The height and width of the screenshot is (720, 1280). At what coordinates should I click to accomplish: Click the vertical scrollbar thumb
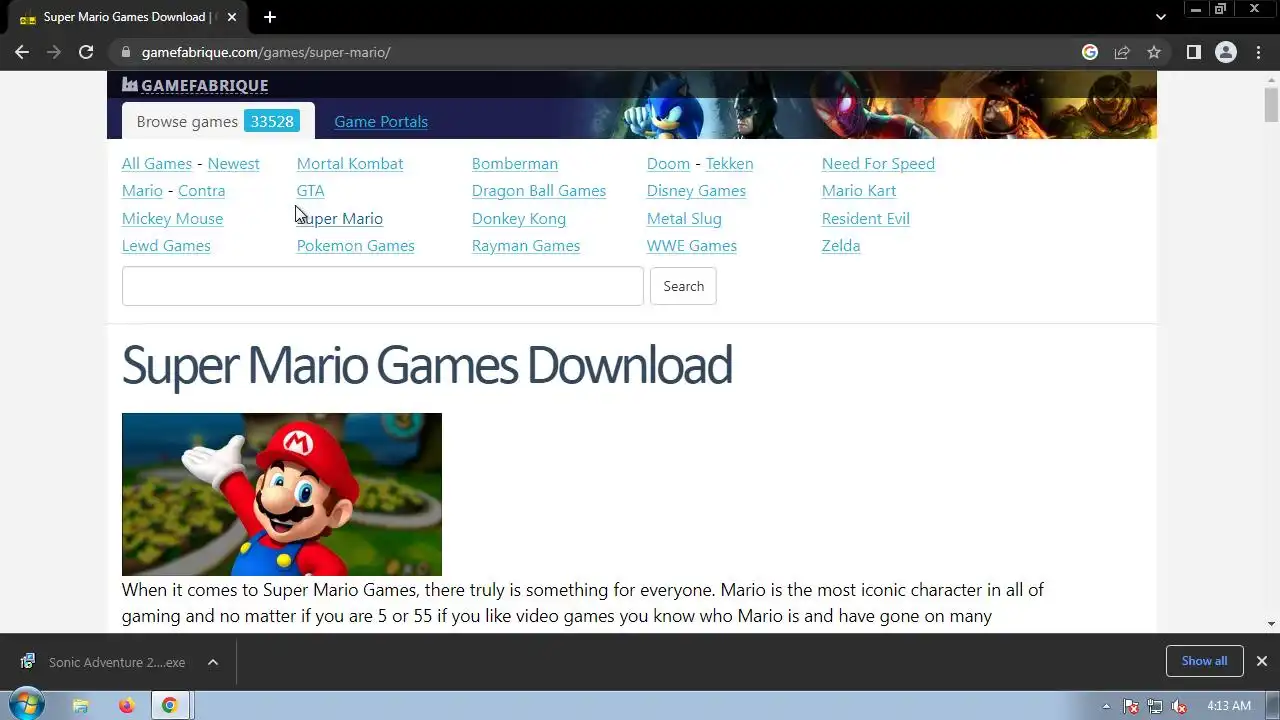coord(1271,104)
